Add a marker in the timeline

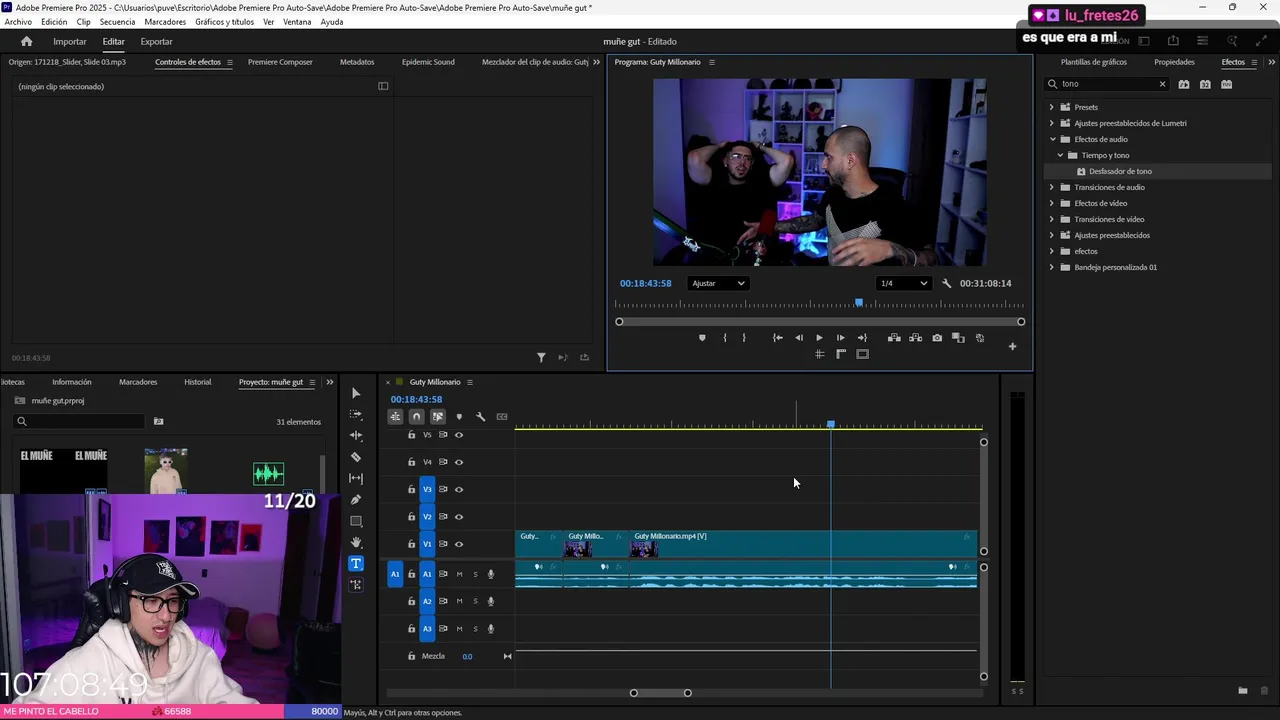tap(459, 417)
